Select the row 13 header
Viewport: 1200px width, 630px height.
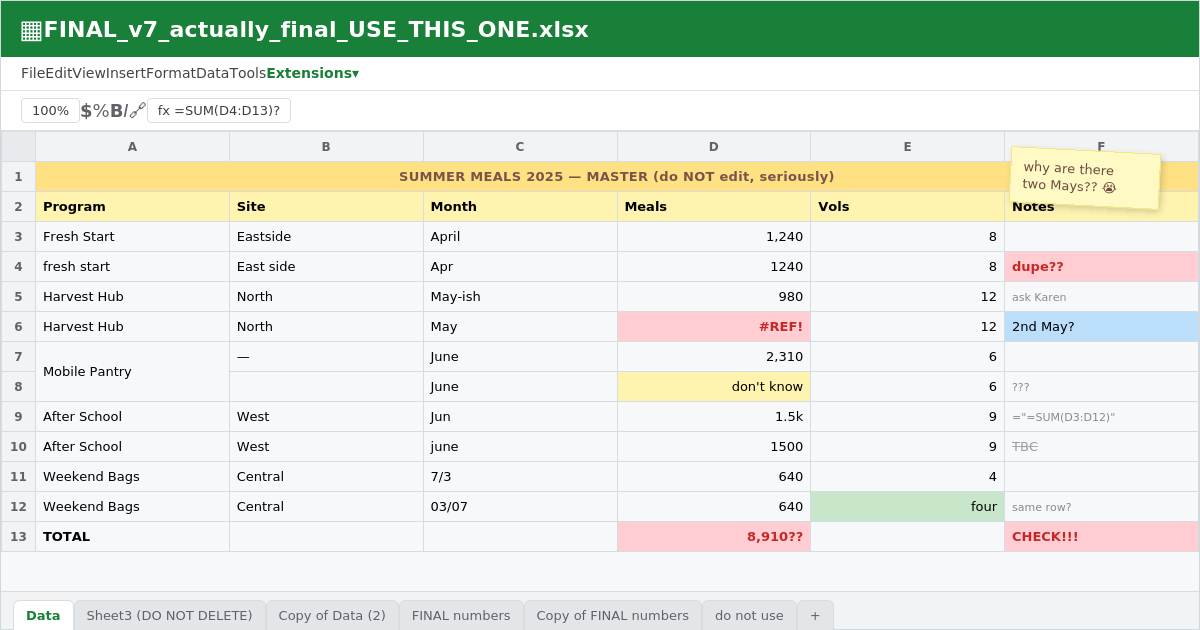point(18,536)
